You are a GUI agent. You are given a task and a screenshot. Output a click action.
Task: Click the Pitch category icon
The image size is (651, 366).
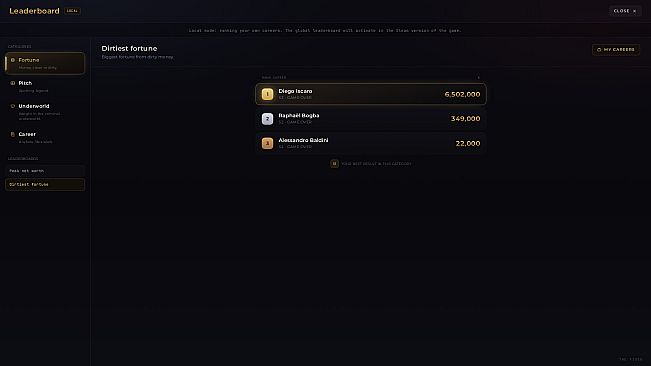(12, 83)
